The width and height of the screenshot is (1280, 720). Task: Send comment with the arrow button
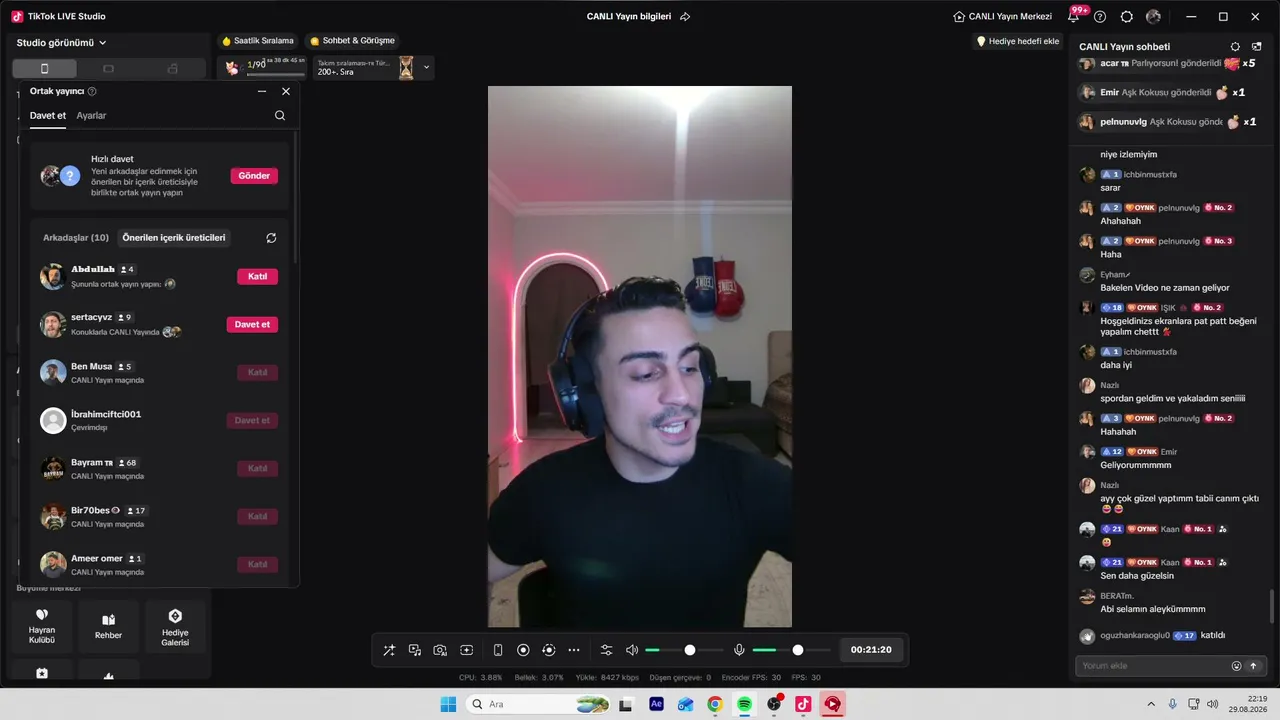coord(1253,666)
